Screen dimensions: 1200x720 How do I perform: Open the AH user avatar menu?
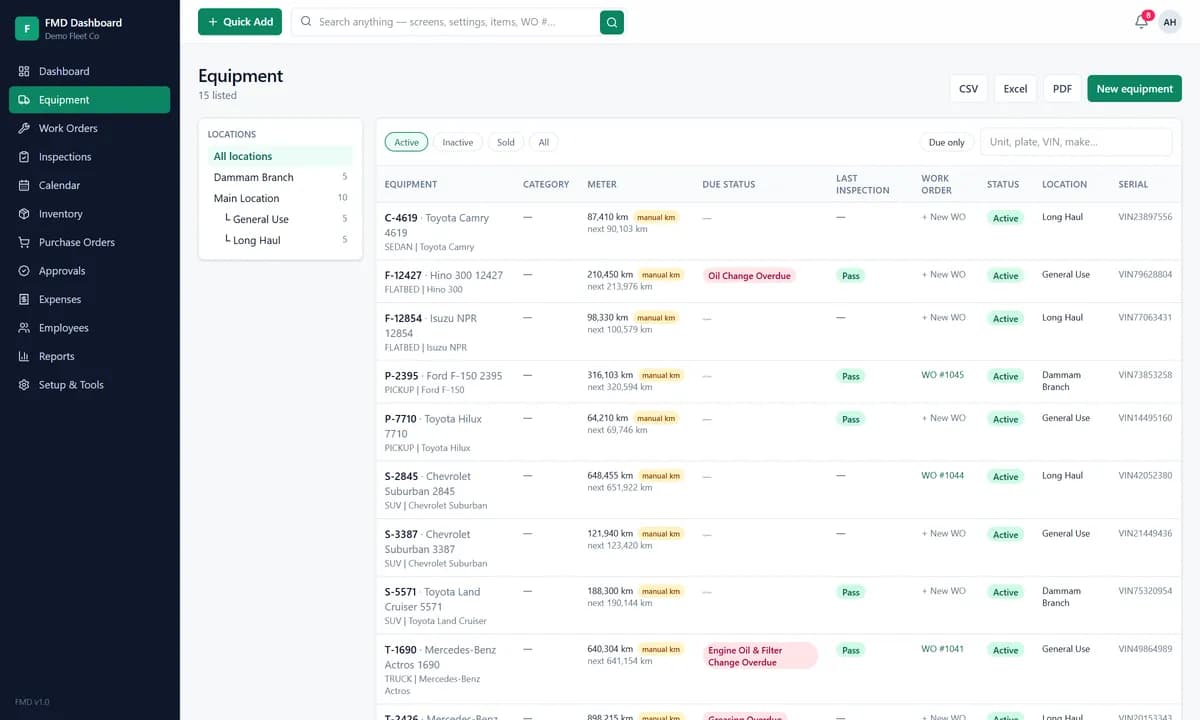[x=1170, y=22]
